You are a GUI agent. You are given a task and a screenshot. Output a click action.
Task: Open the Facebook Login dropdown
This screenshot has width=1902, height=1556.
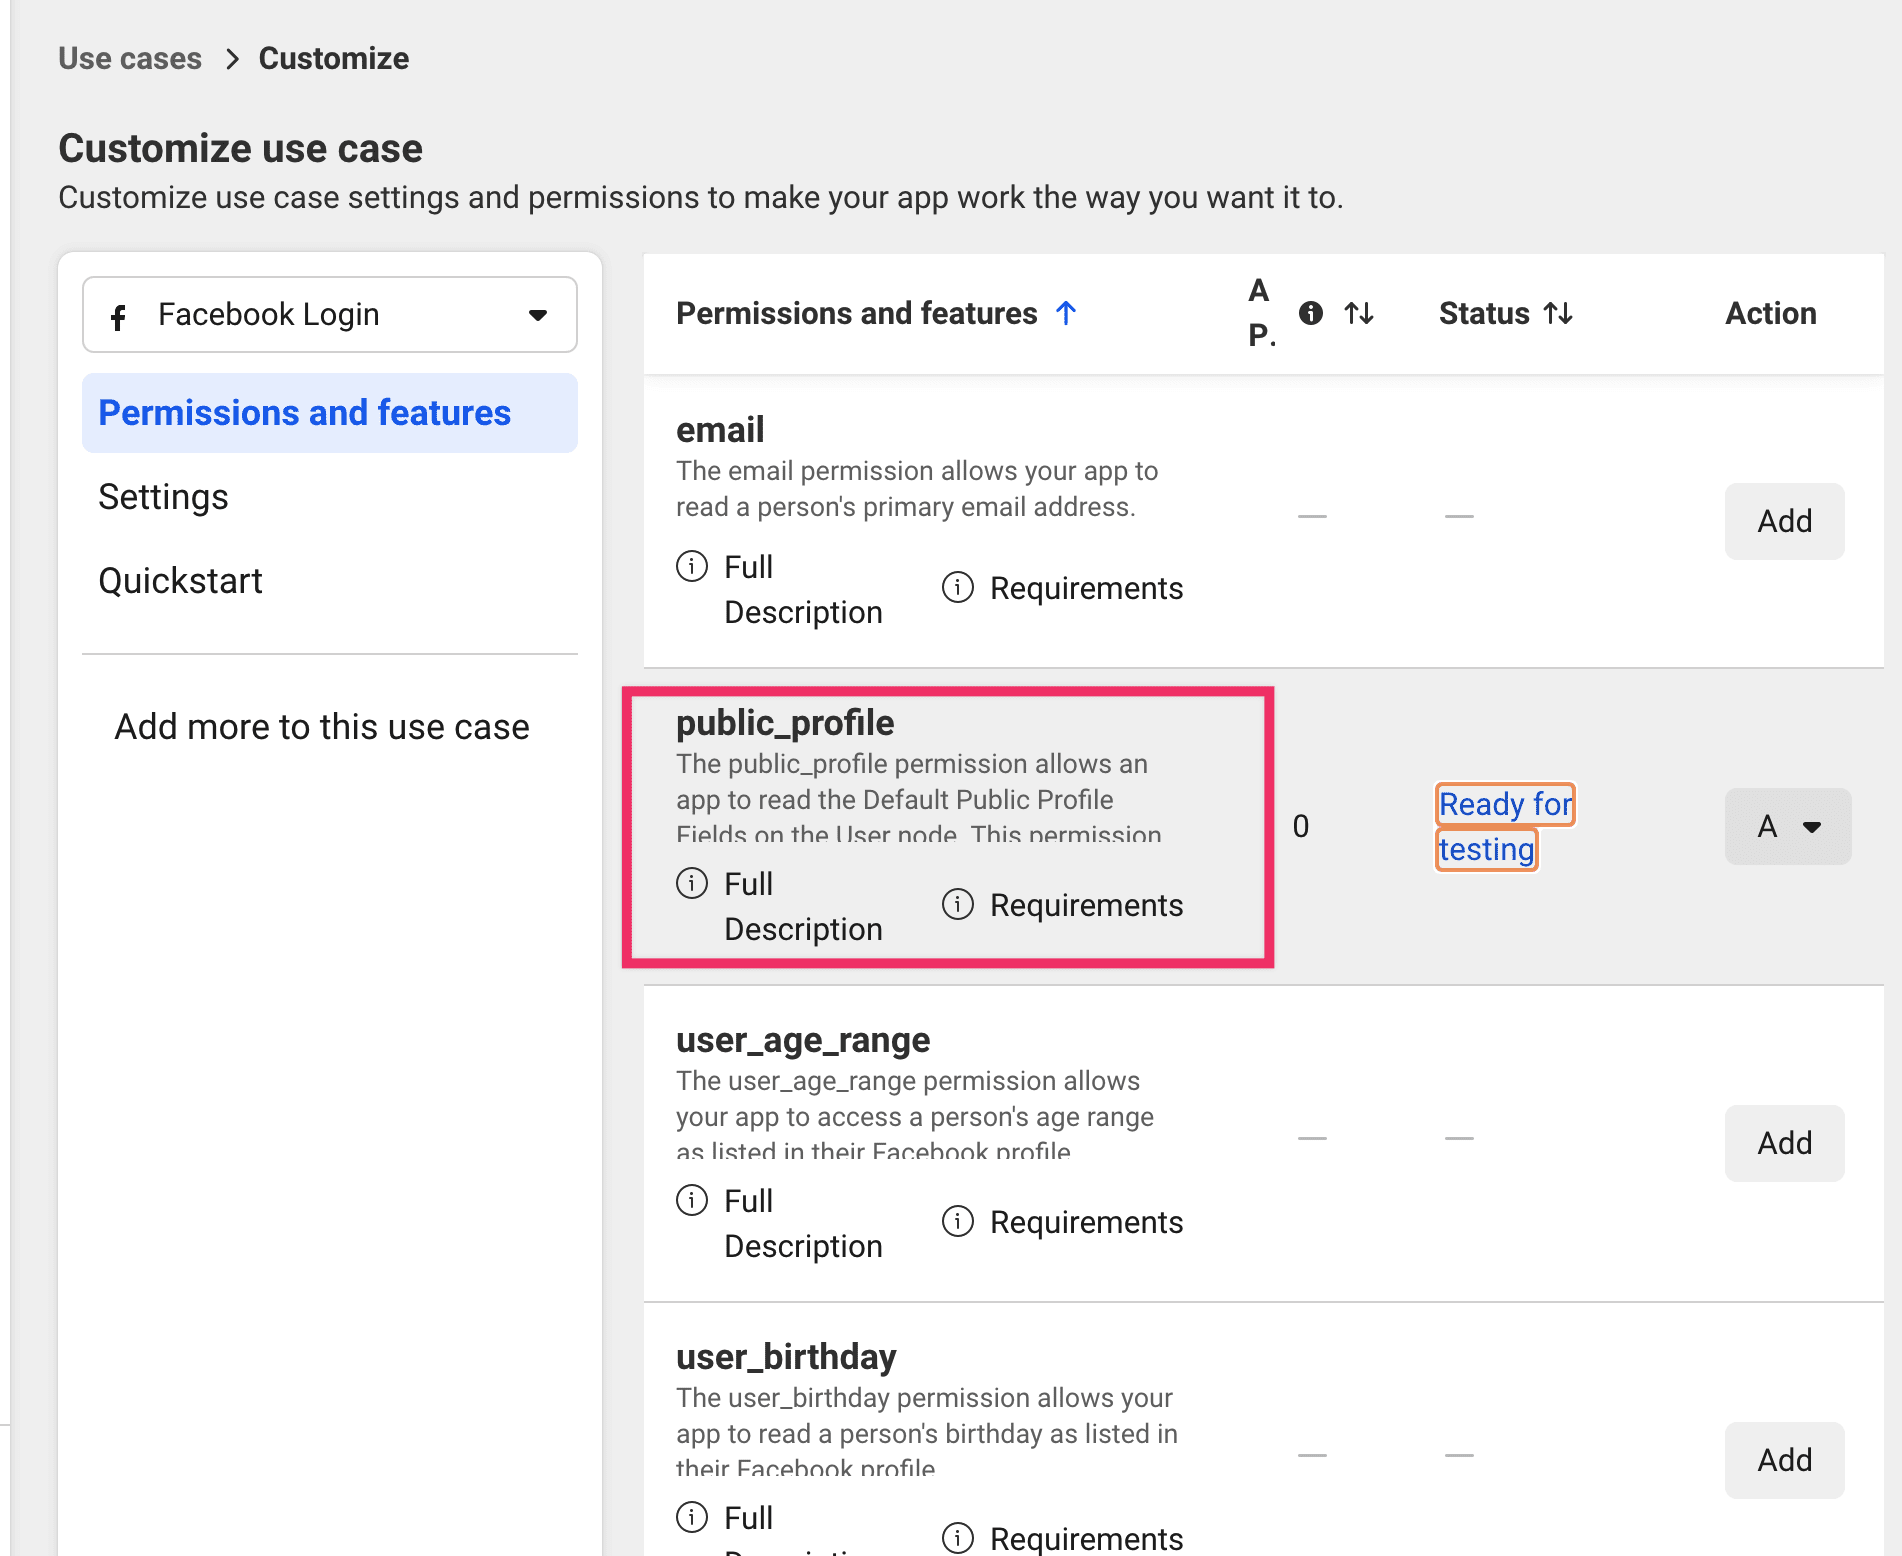click(330, 314)
